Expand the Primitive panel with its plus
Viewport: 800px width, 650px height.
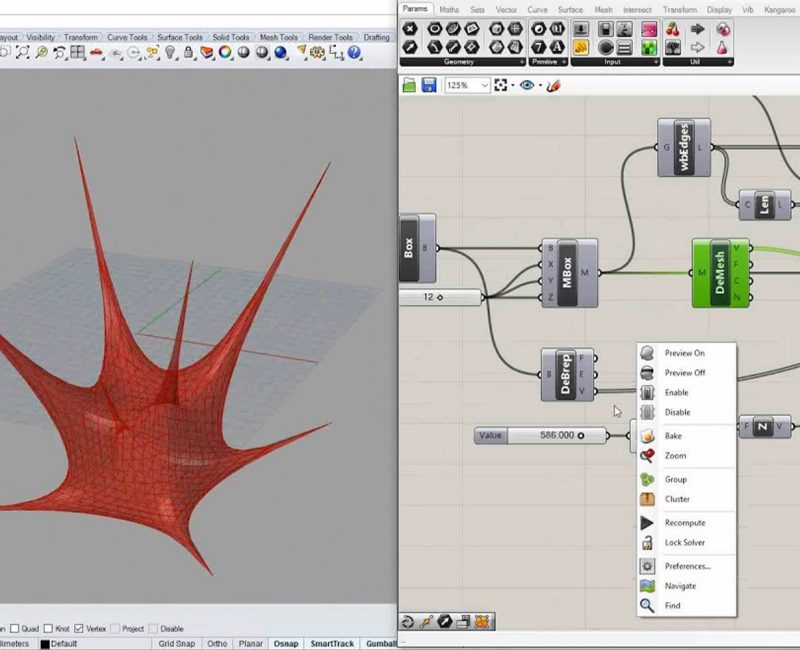pyautogui.click(x=563, y=62)
